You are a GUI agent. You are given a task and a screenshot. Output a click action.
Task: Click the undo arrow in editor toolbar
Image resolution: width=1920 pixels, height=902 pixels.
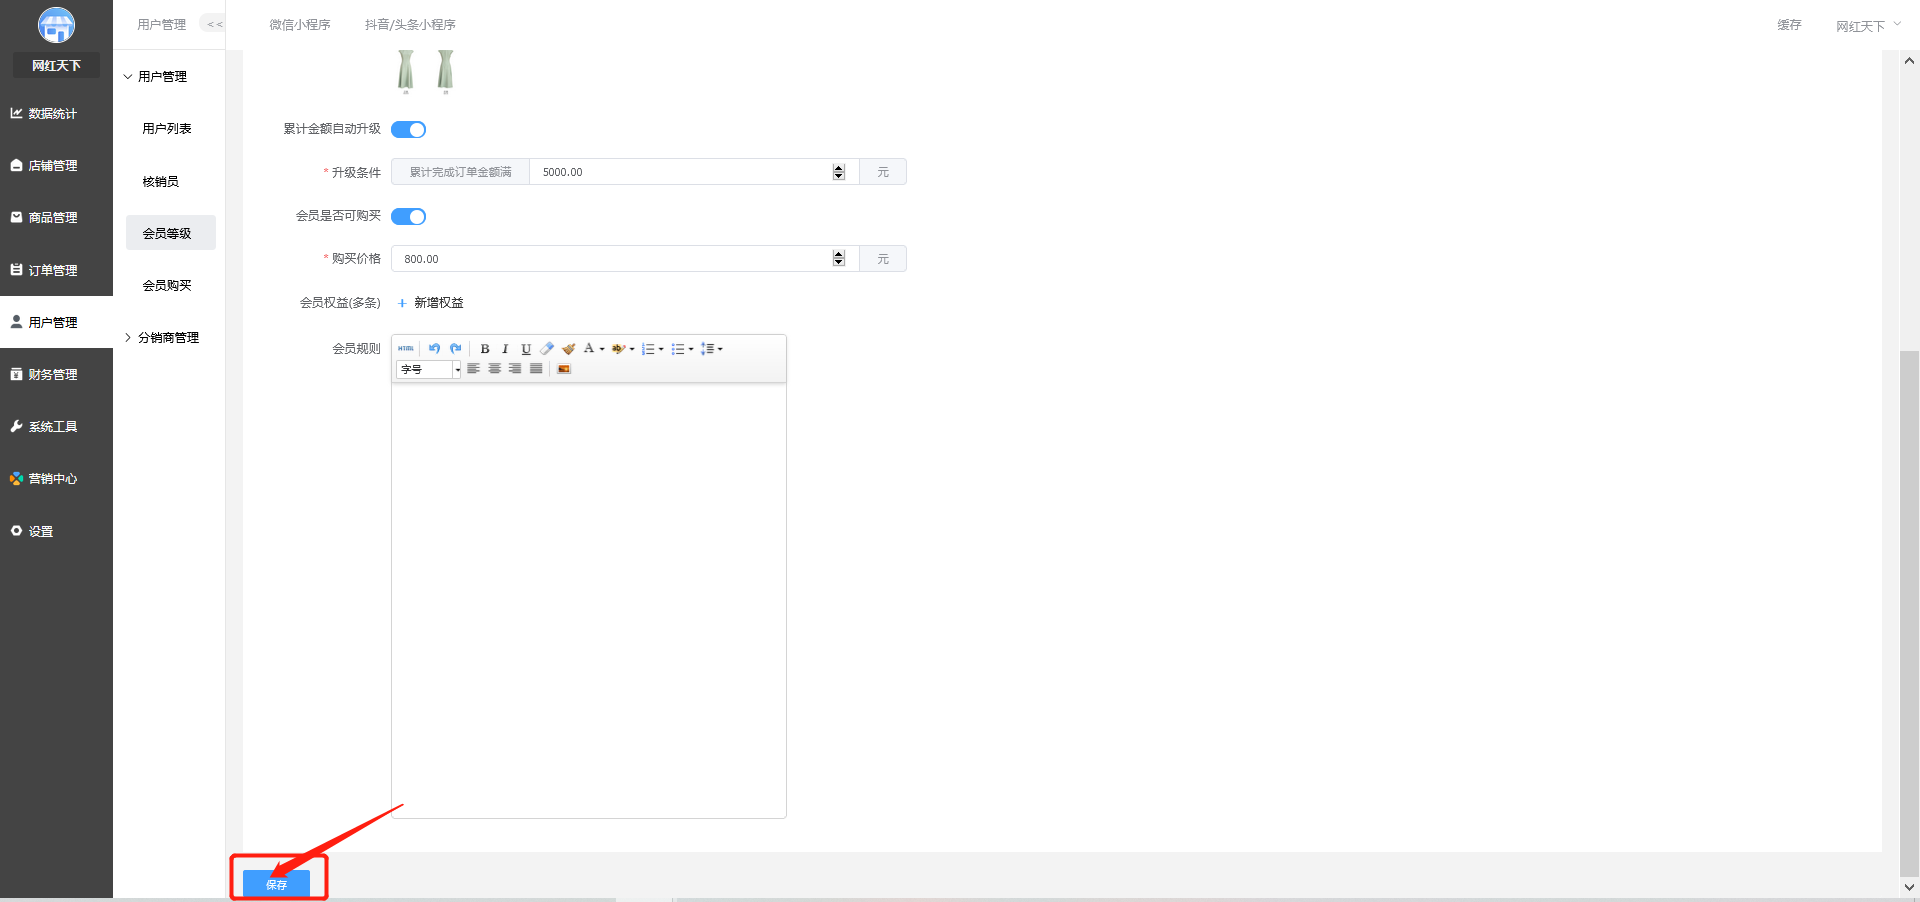pos(434,349)
